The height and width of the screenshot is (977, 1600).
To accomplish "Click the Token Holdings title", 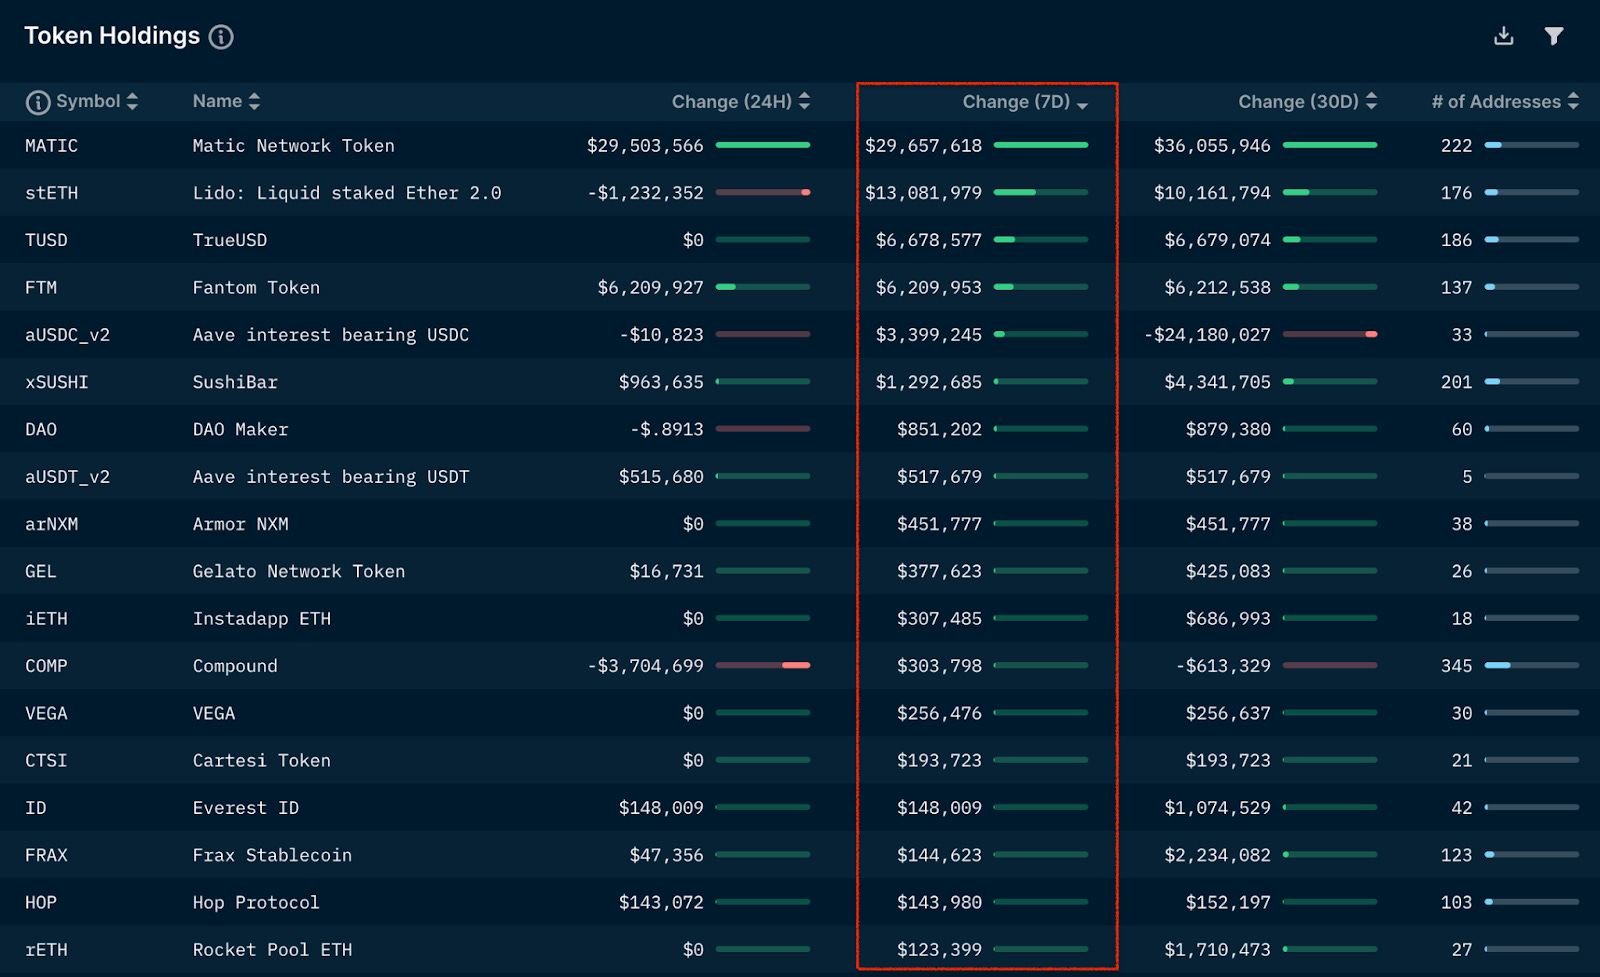I will [x=112, y=36].
